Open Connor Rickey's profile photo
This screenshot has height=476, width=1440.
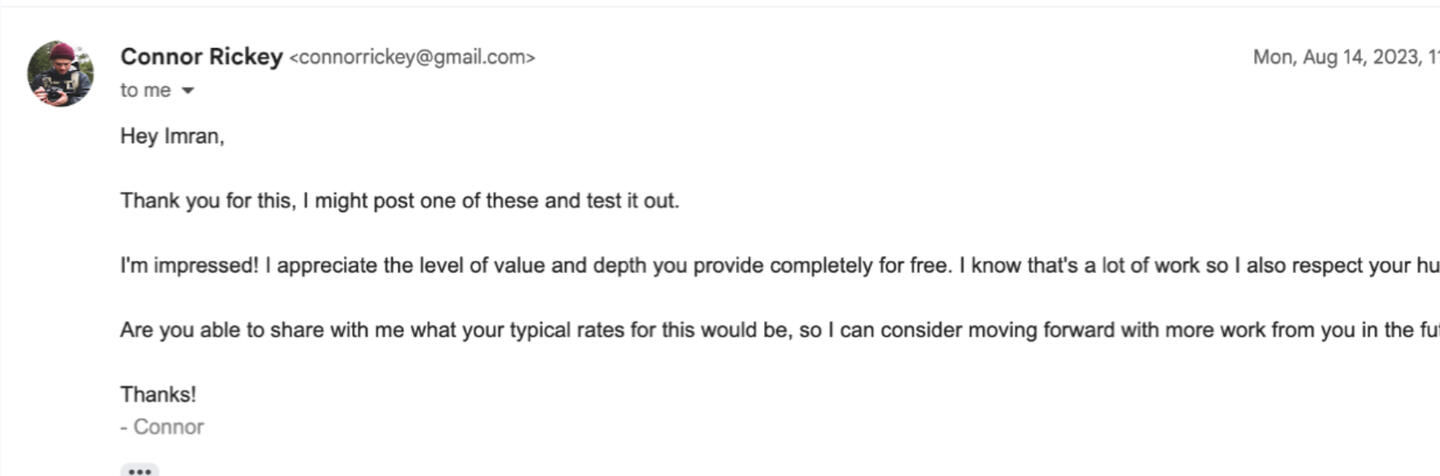coord(60,73)
